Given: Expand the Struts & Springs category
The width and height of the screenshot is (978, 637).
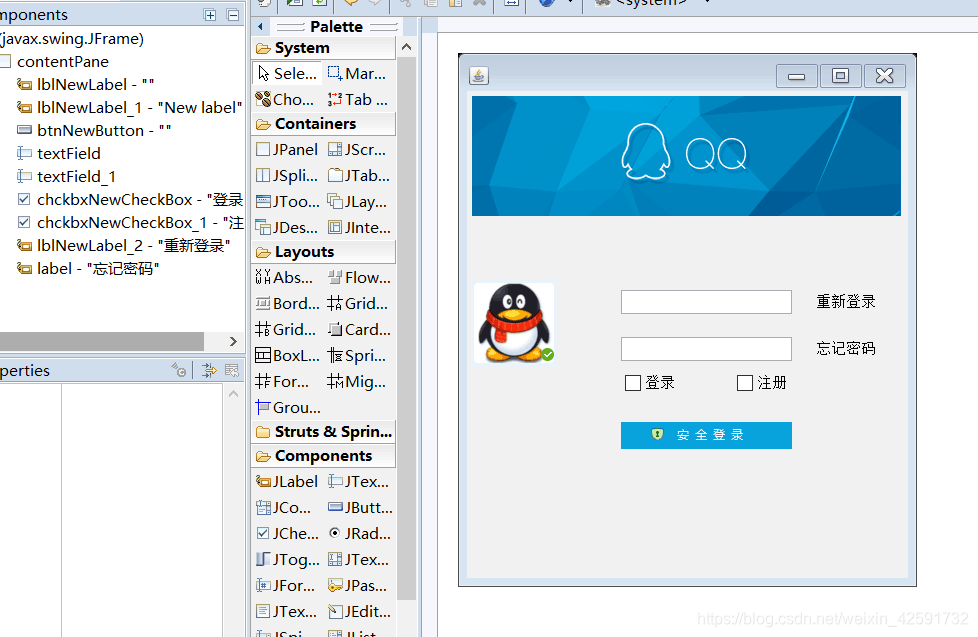Looking at the screenshot, I should pos(323,432).
